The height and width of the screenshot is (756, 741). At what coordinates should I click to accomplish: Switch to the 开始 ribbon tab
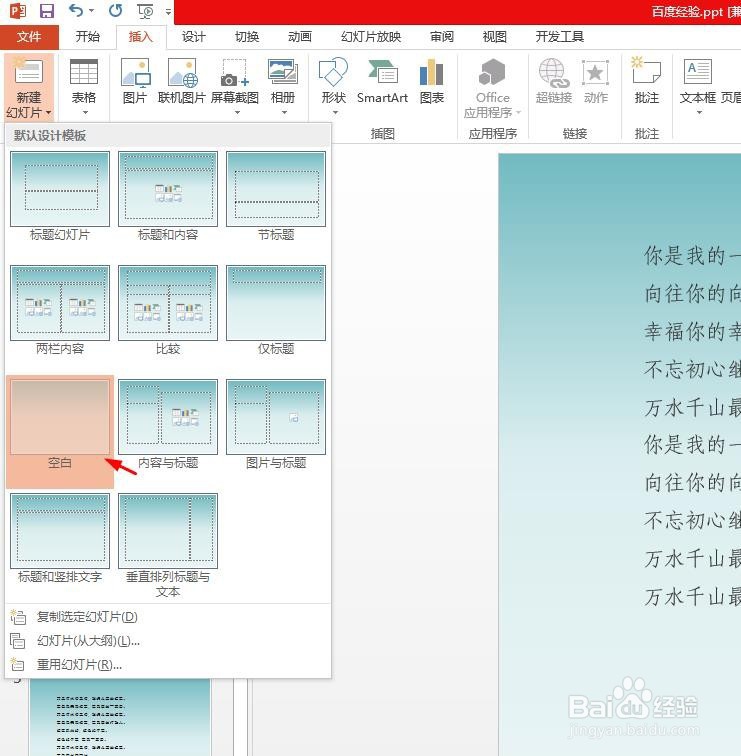point(88,37)
